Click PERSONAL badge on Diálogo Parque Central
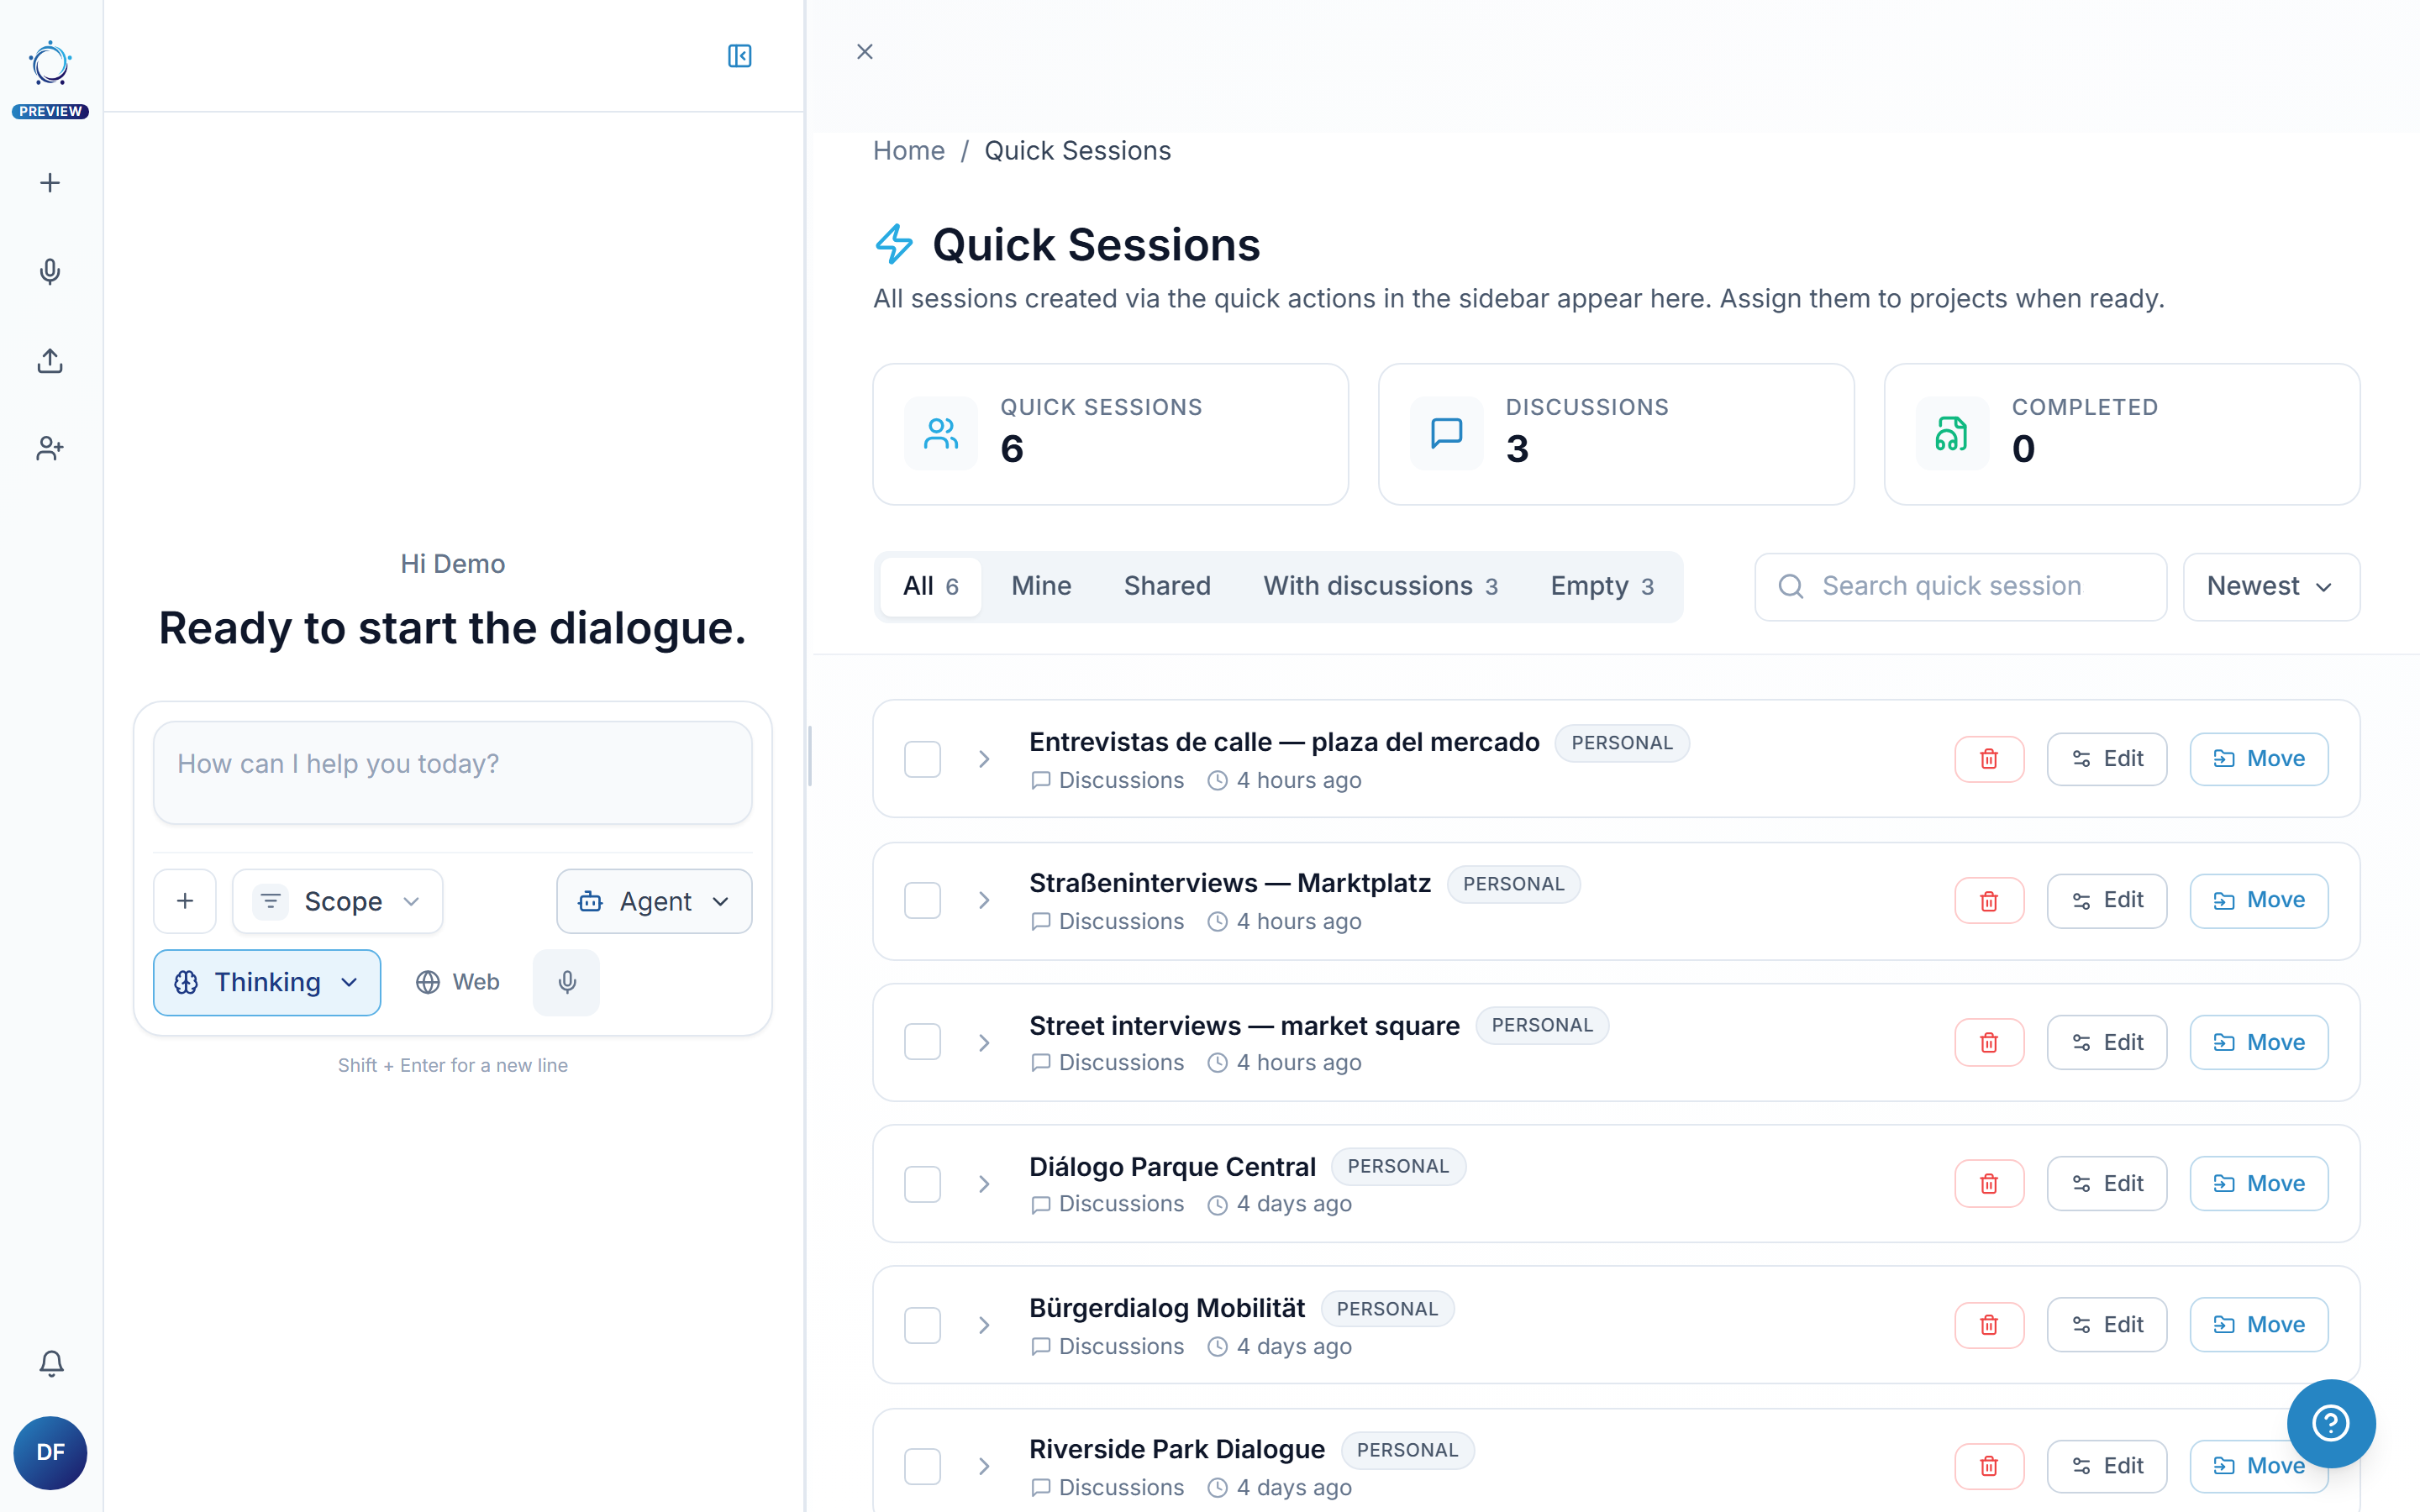The width and height of the screenshot is (2420, 1512). coord(1398,1167)
